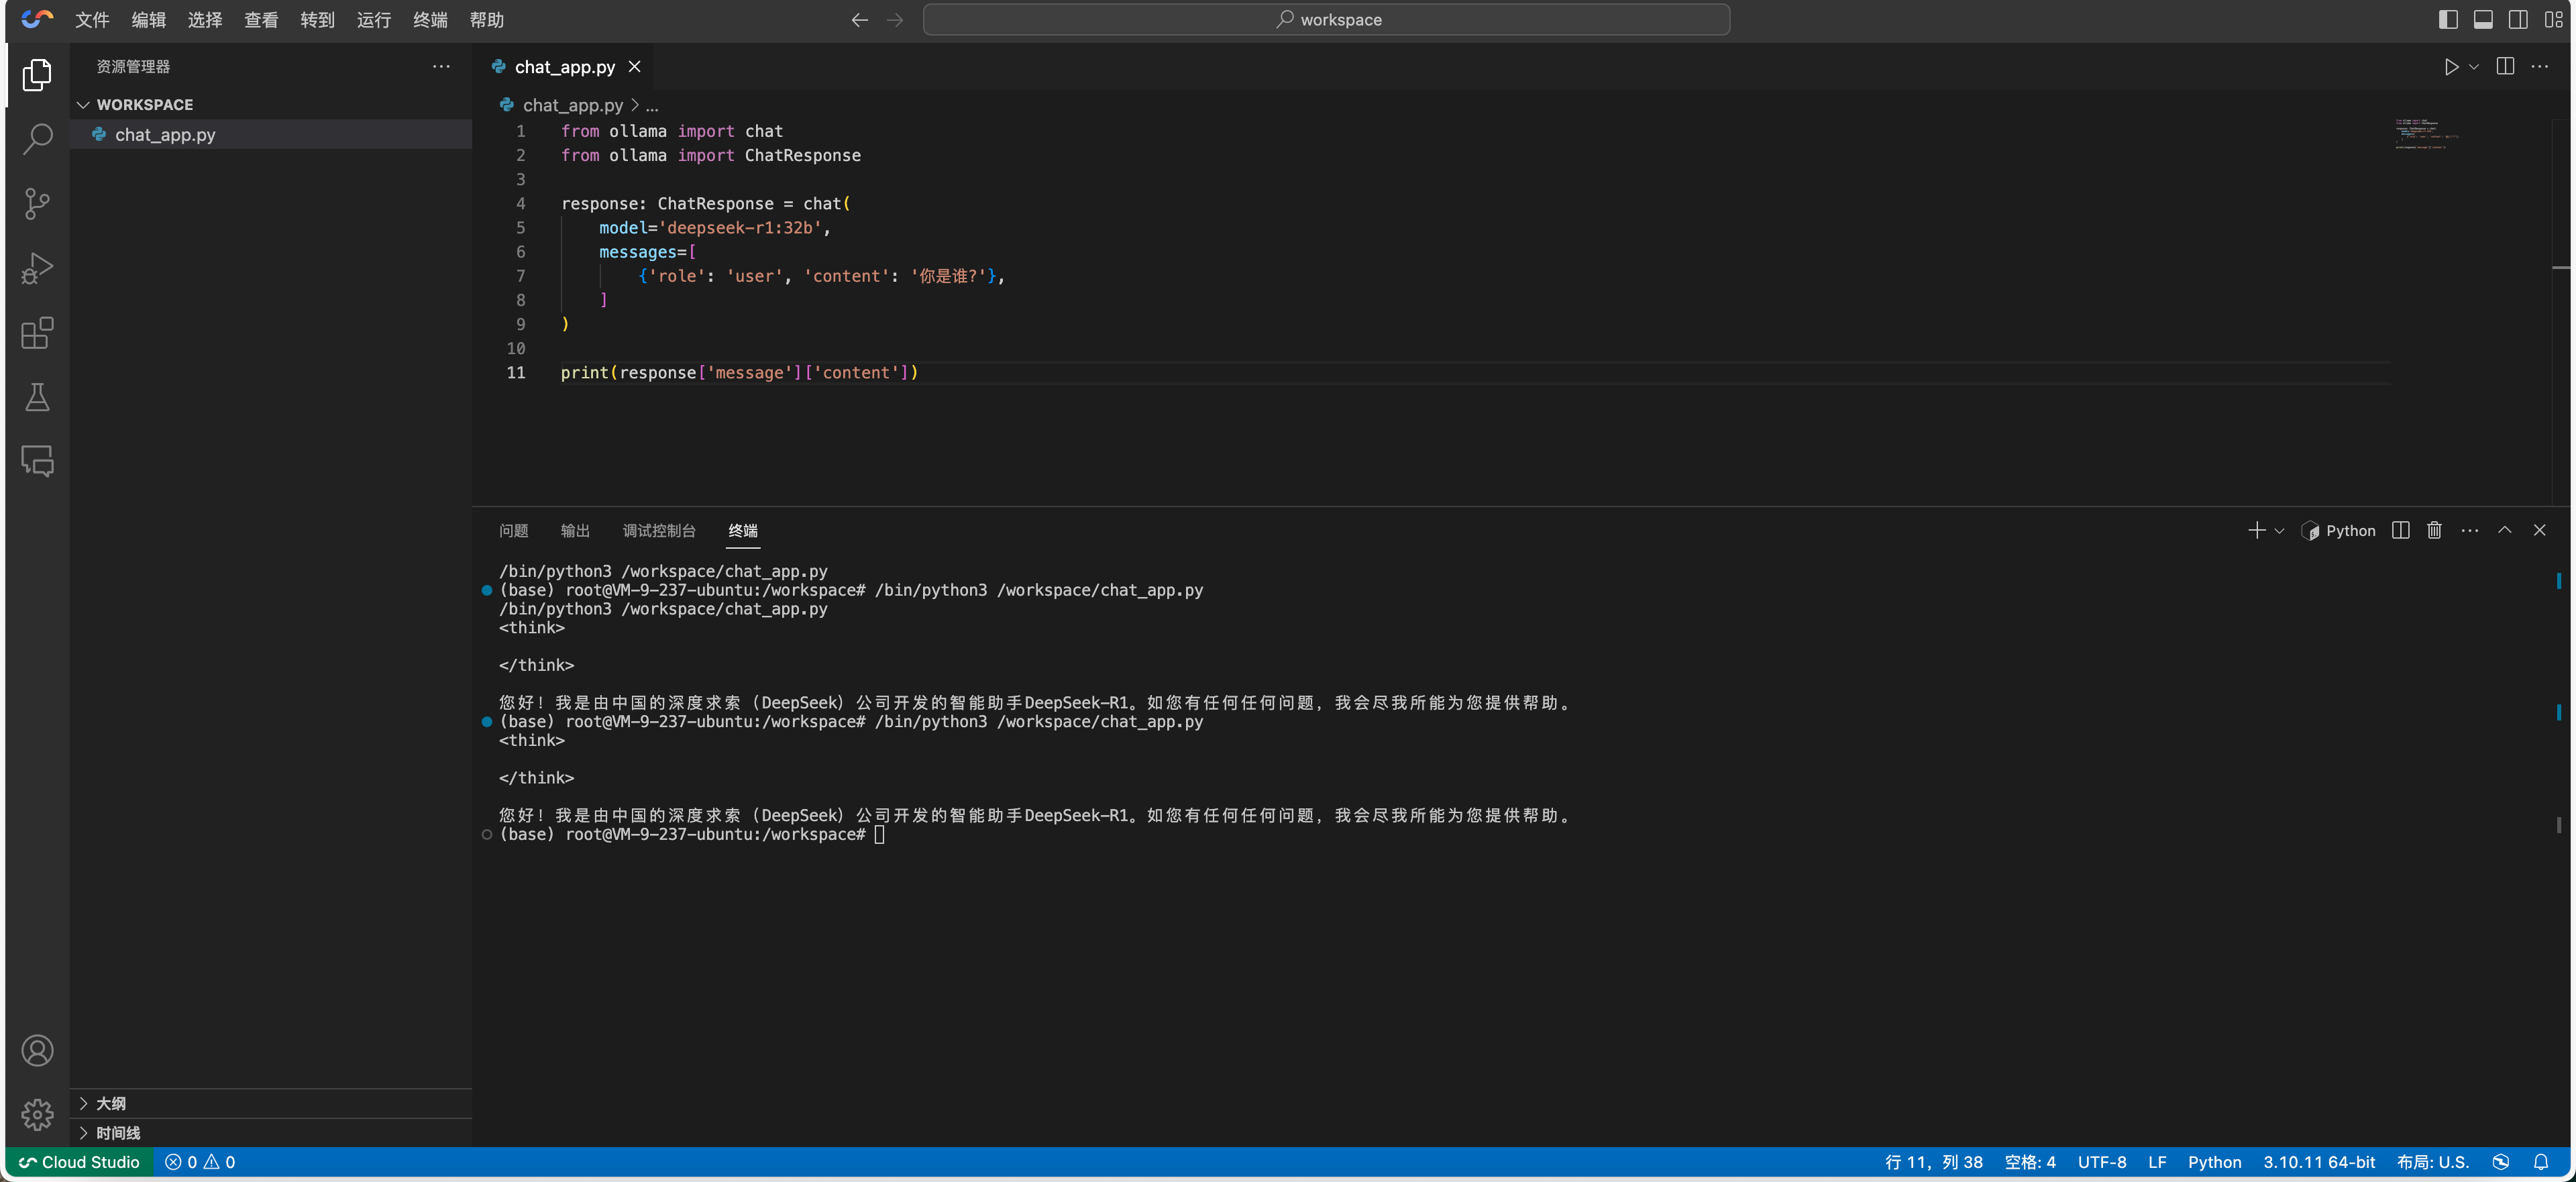Click the 布局: U.S. keyboard layout
Image resolution: width=2576 pixels, height=1182 pixels.
point(2433,1162)
